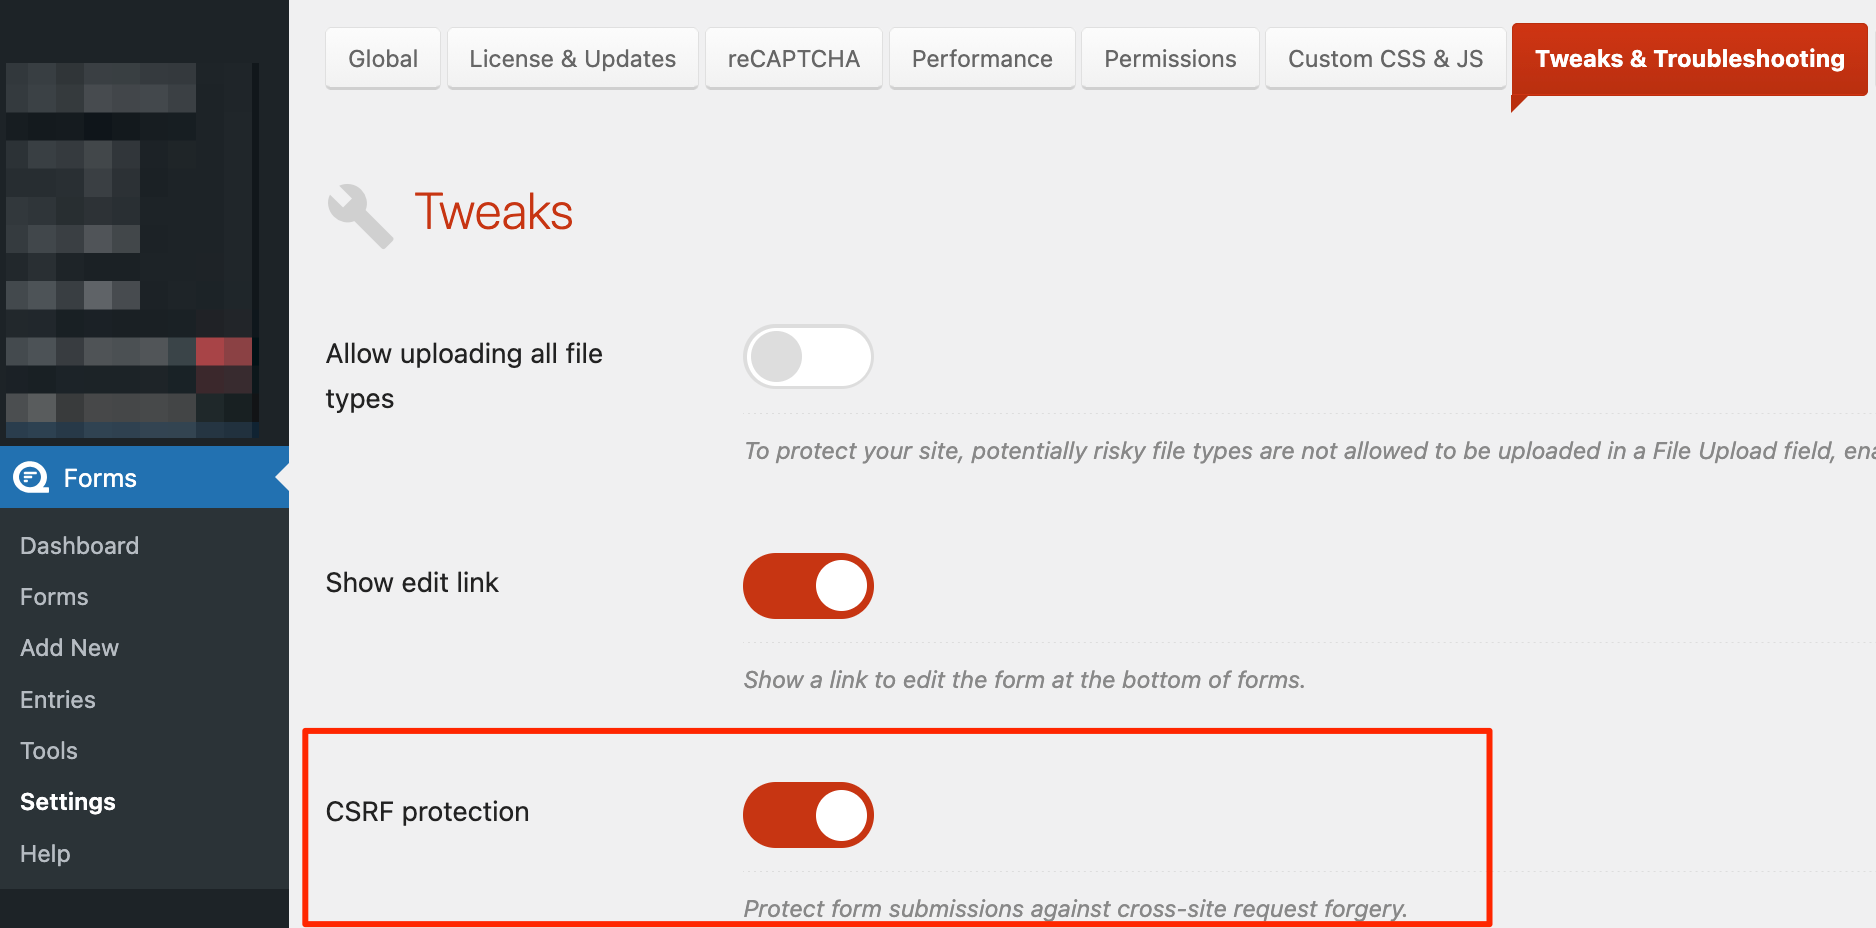The image size is (1876, 928).
Task: Click the Tweaks & Troubleshooting tab
Action: click(x=1689, y=59)
